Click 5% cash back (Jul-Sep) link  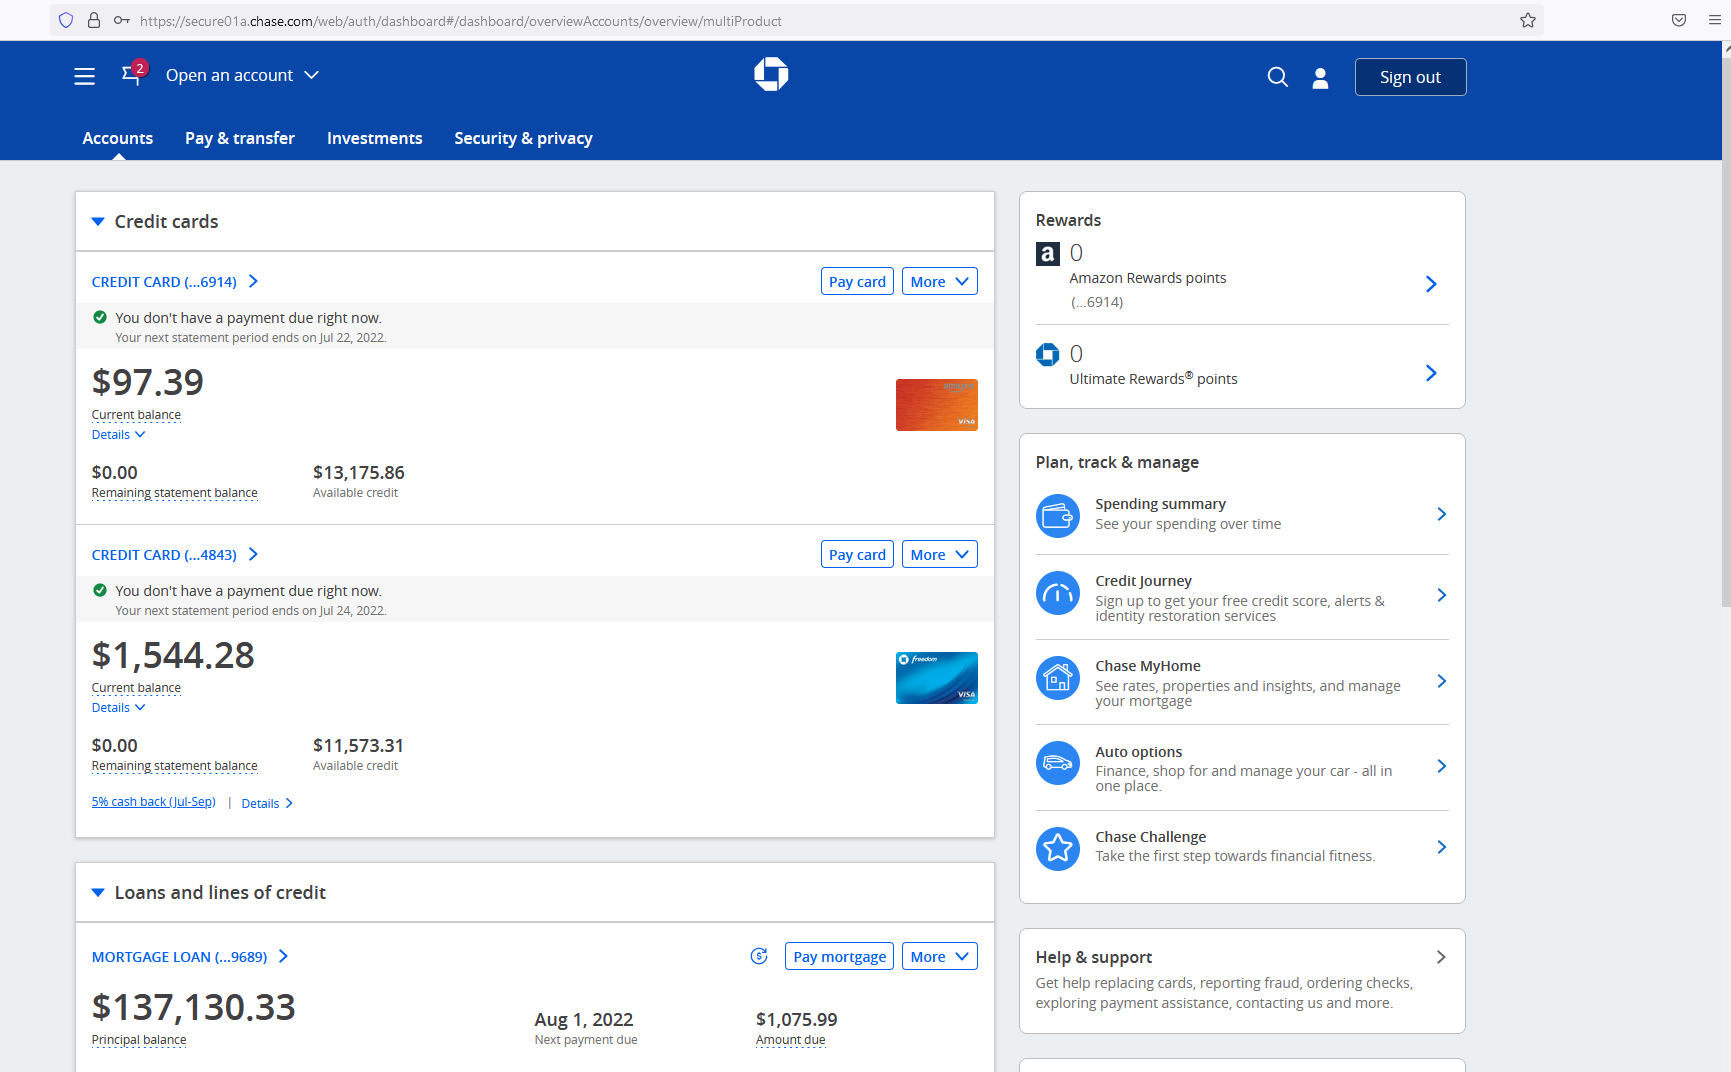(154, 802)
